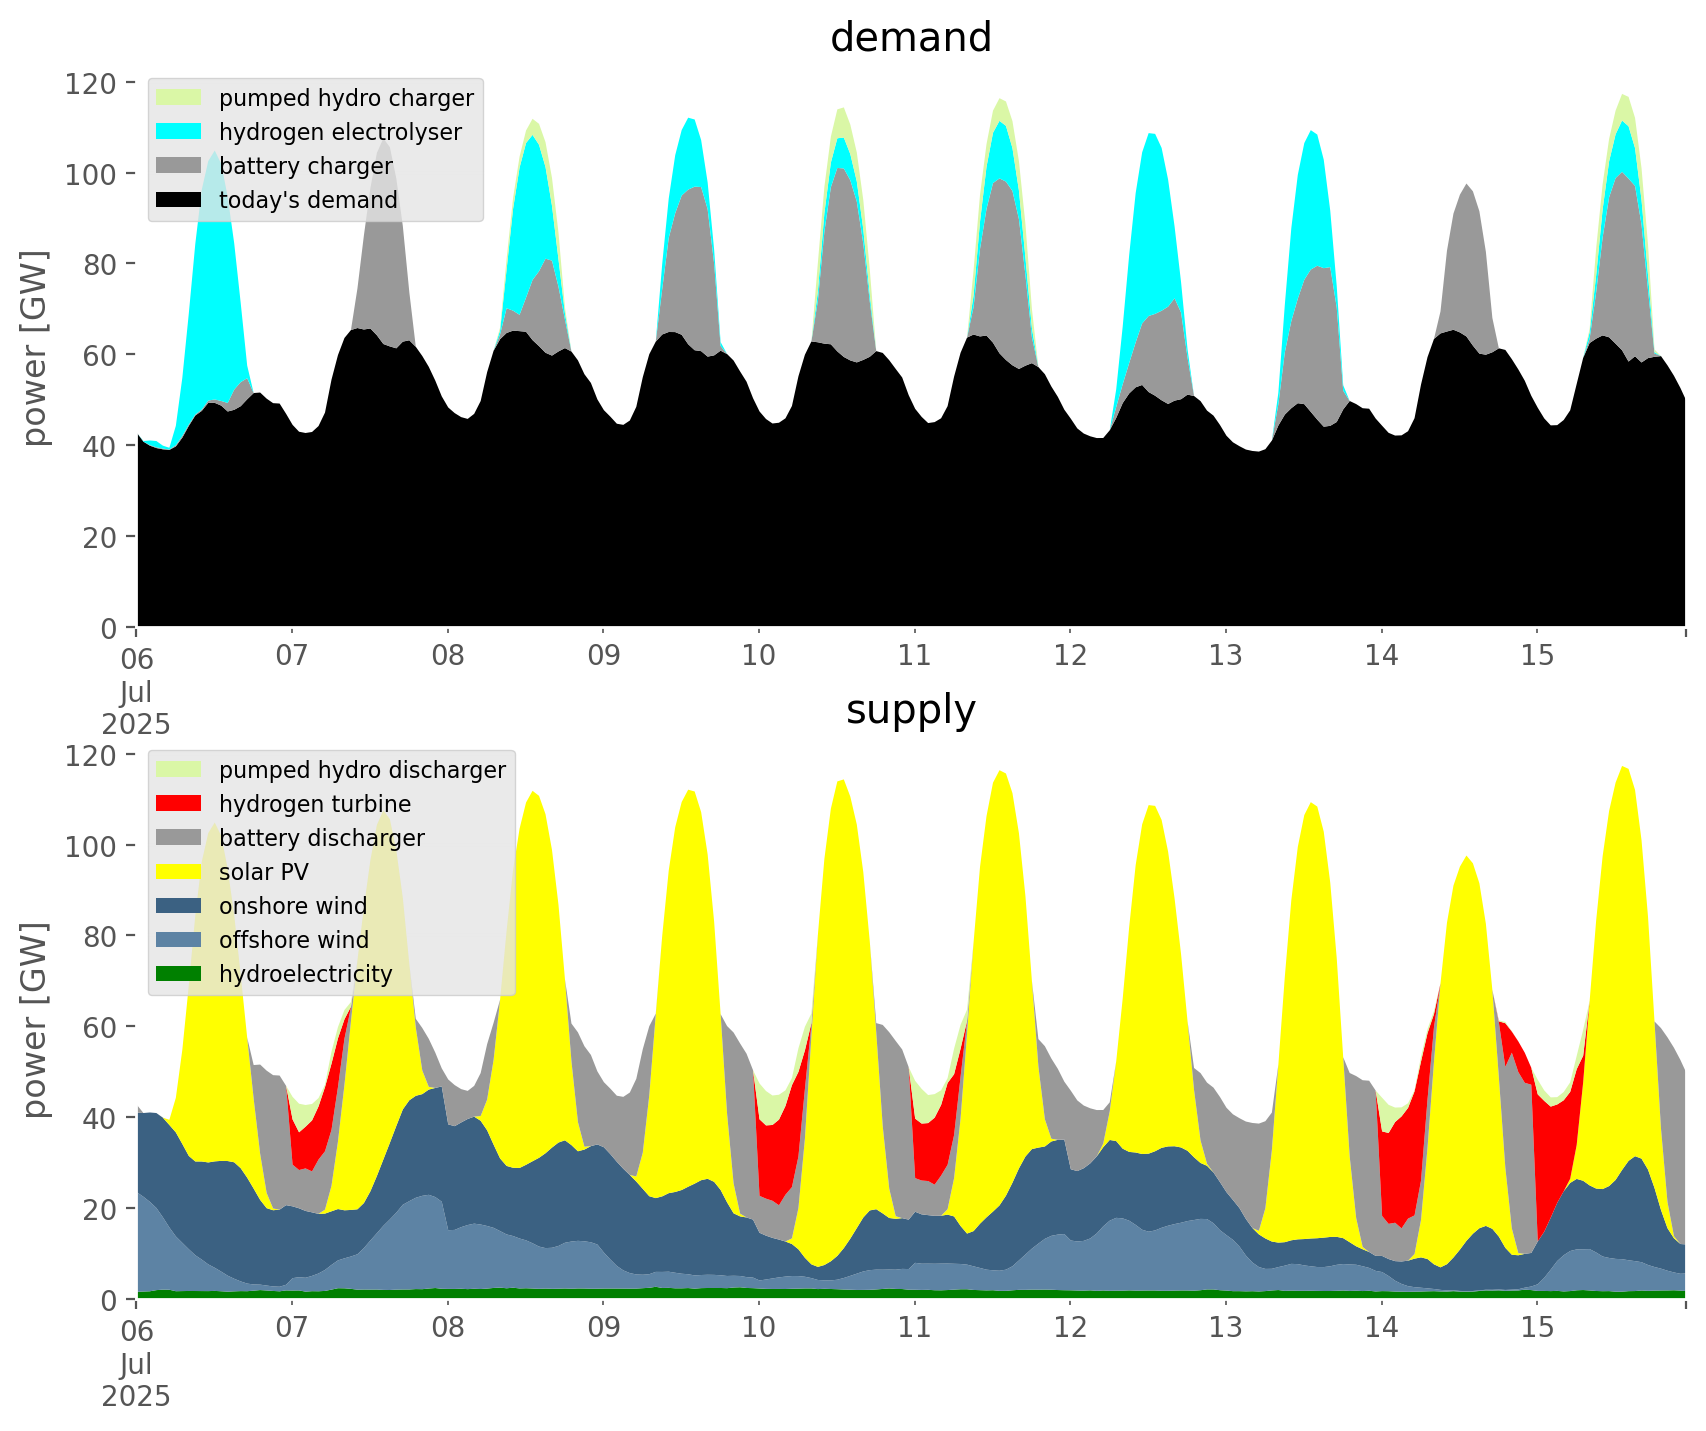
Task: Click the 'demand' chart title
Action: point(910,38)
